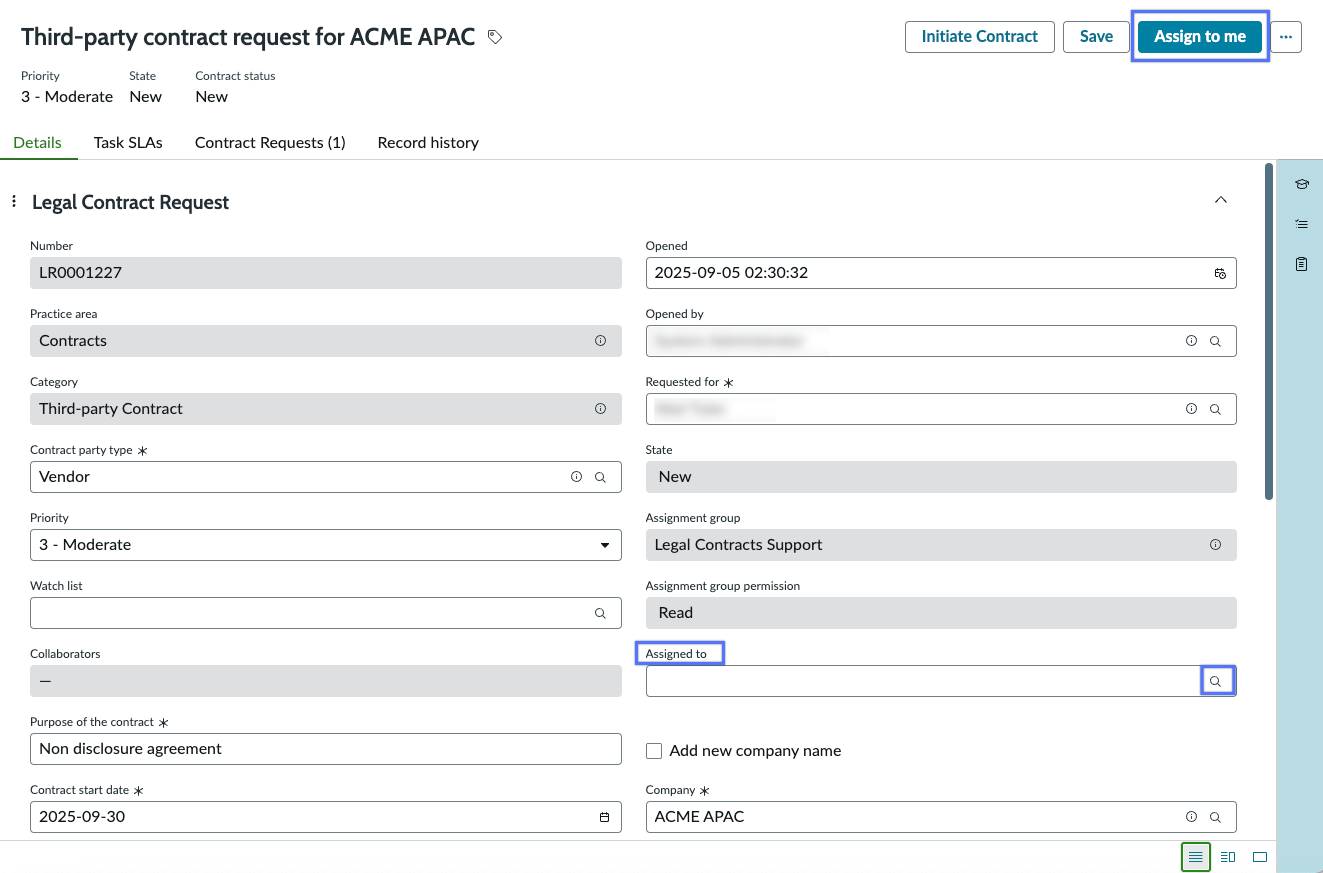Click the Assignment group permission value Read
Screen dimensions: 1323x873
(x=675, y=613)
